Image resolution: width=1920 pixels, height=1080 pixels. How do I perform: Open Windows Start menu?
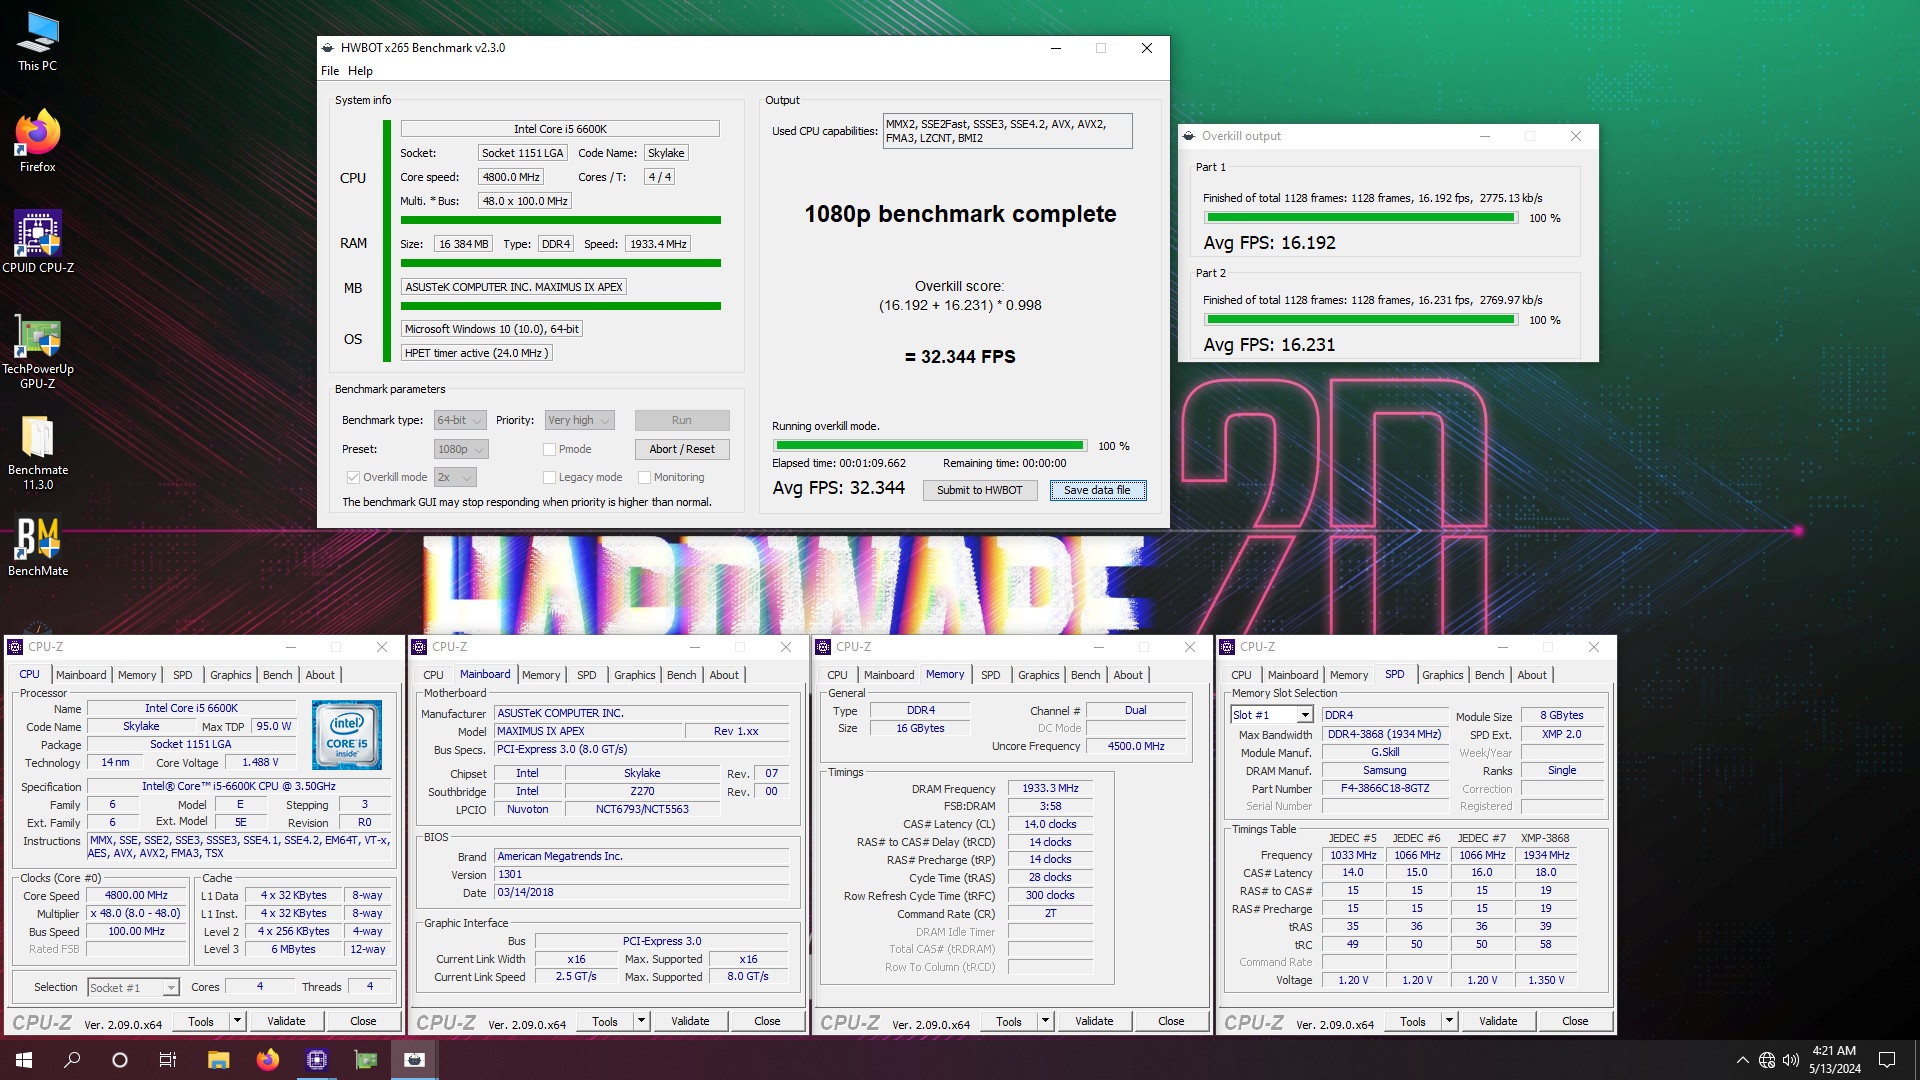coord(24,1060)
